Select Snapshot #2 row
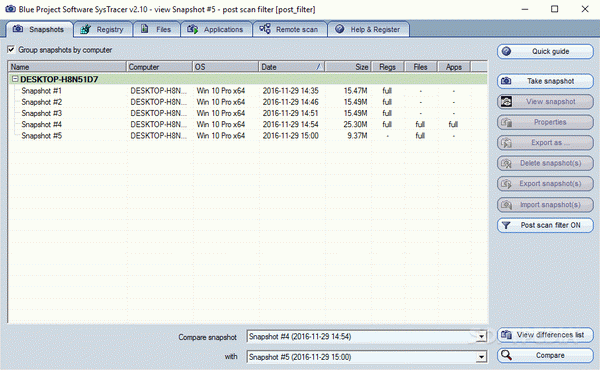600x370 pixels. click(x=247, y=102)
